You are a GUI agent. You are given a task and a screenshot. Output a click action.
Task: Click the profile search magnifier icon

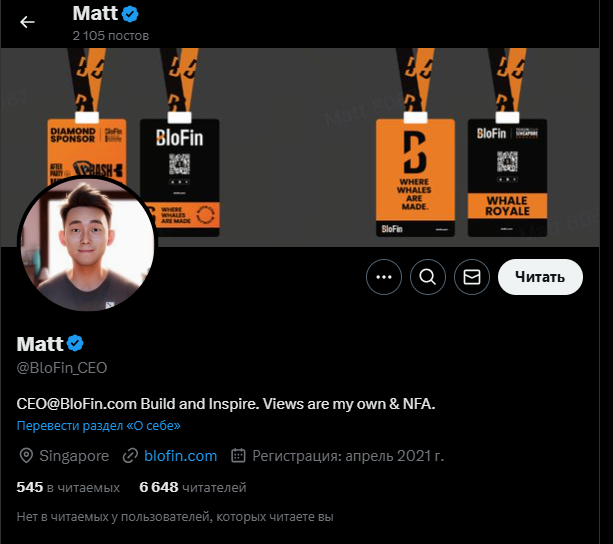point(428,277)
